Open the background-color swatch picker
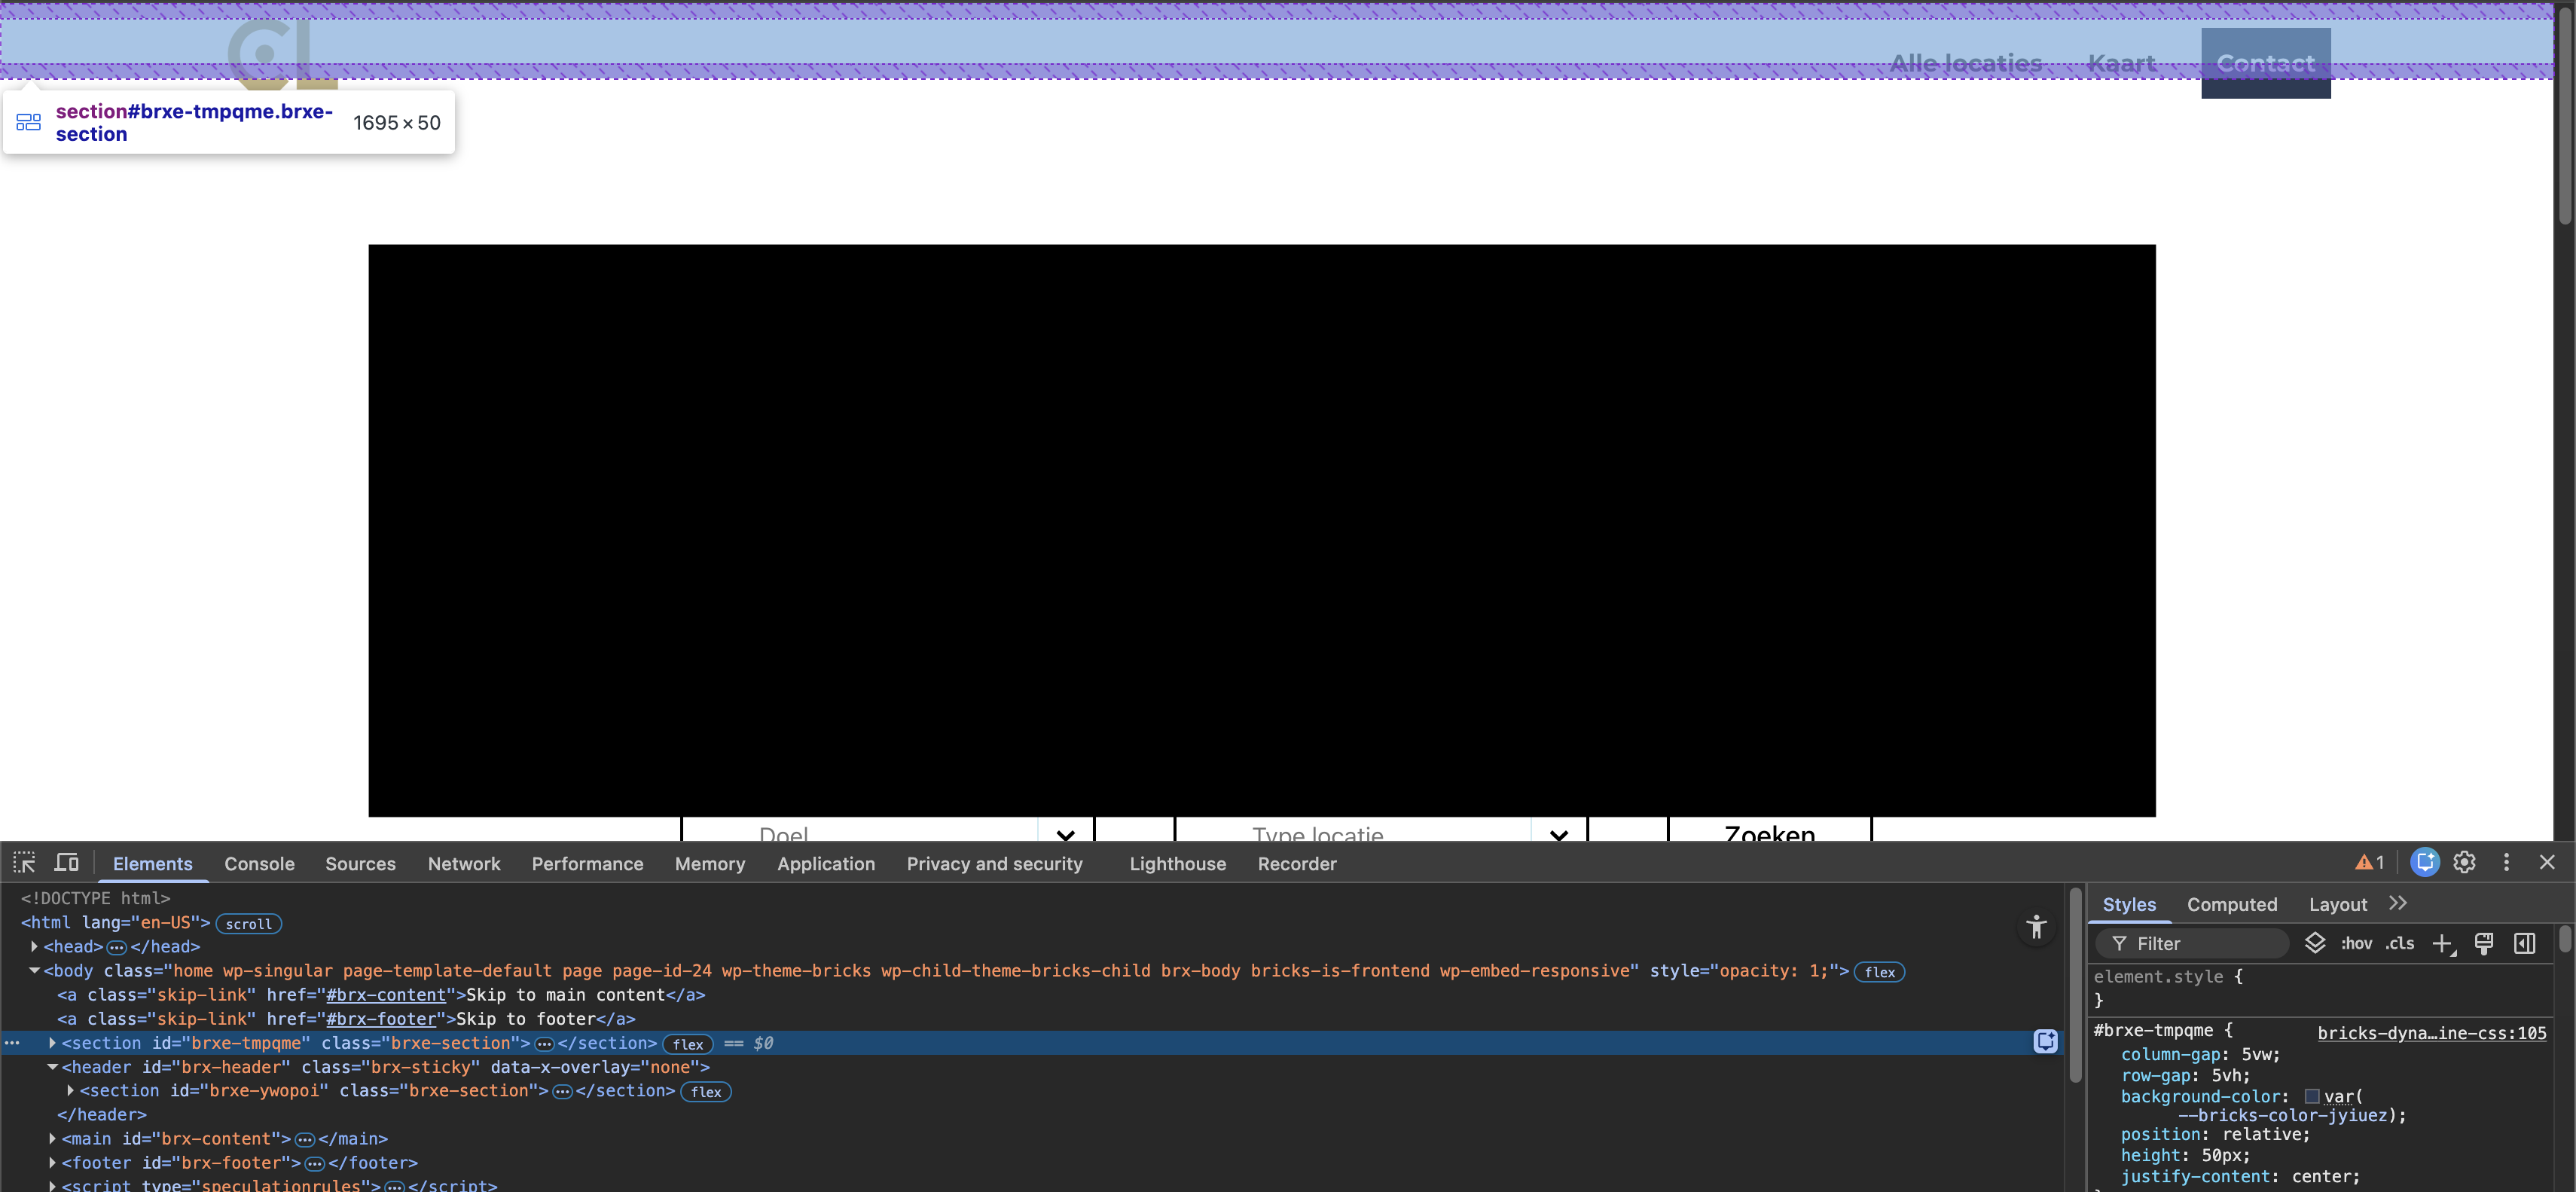The height and width of the screenshot is (1192, 2576). [2312, 1096]
